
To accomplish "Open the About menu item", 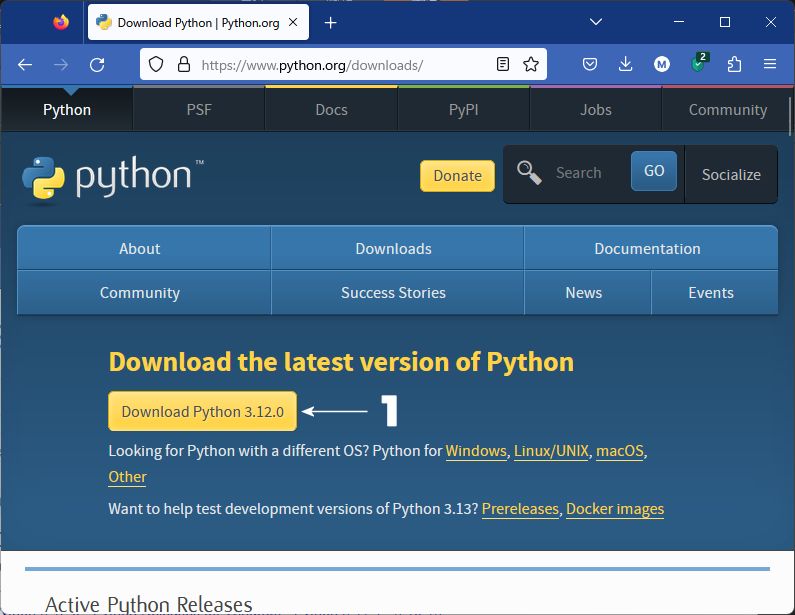I will [144, 248].
